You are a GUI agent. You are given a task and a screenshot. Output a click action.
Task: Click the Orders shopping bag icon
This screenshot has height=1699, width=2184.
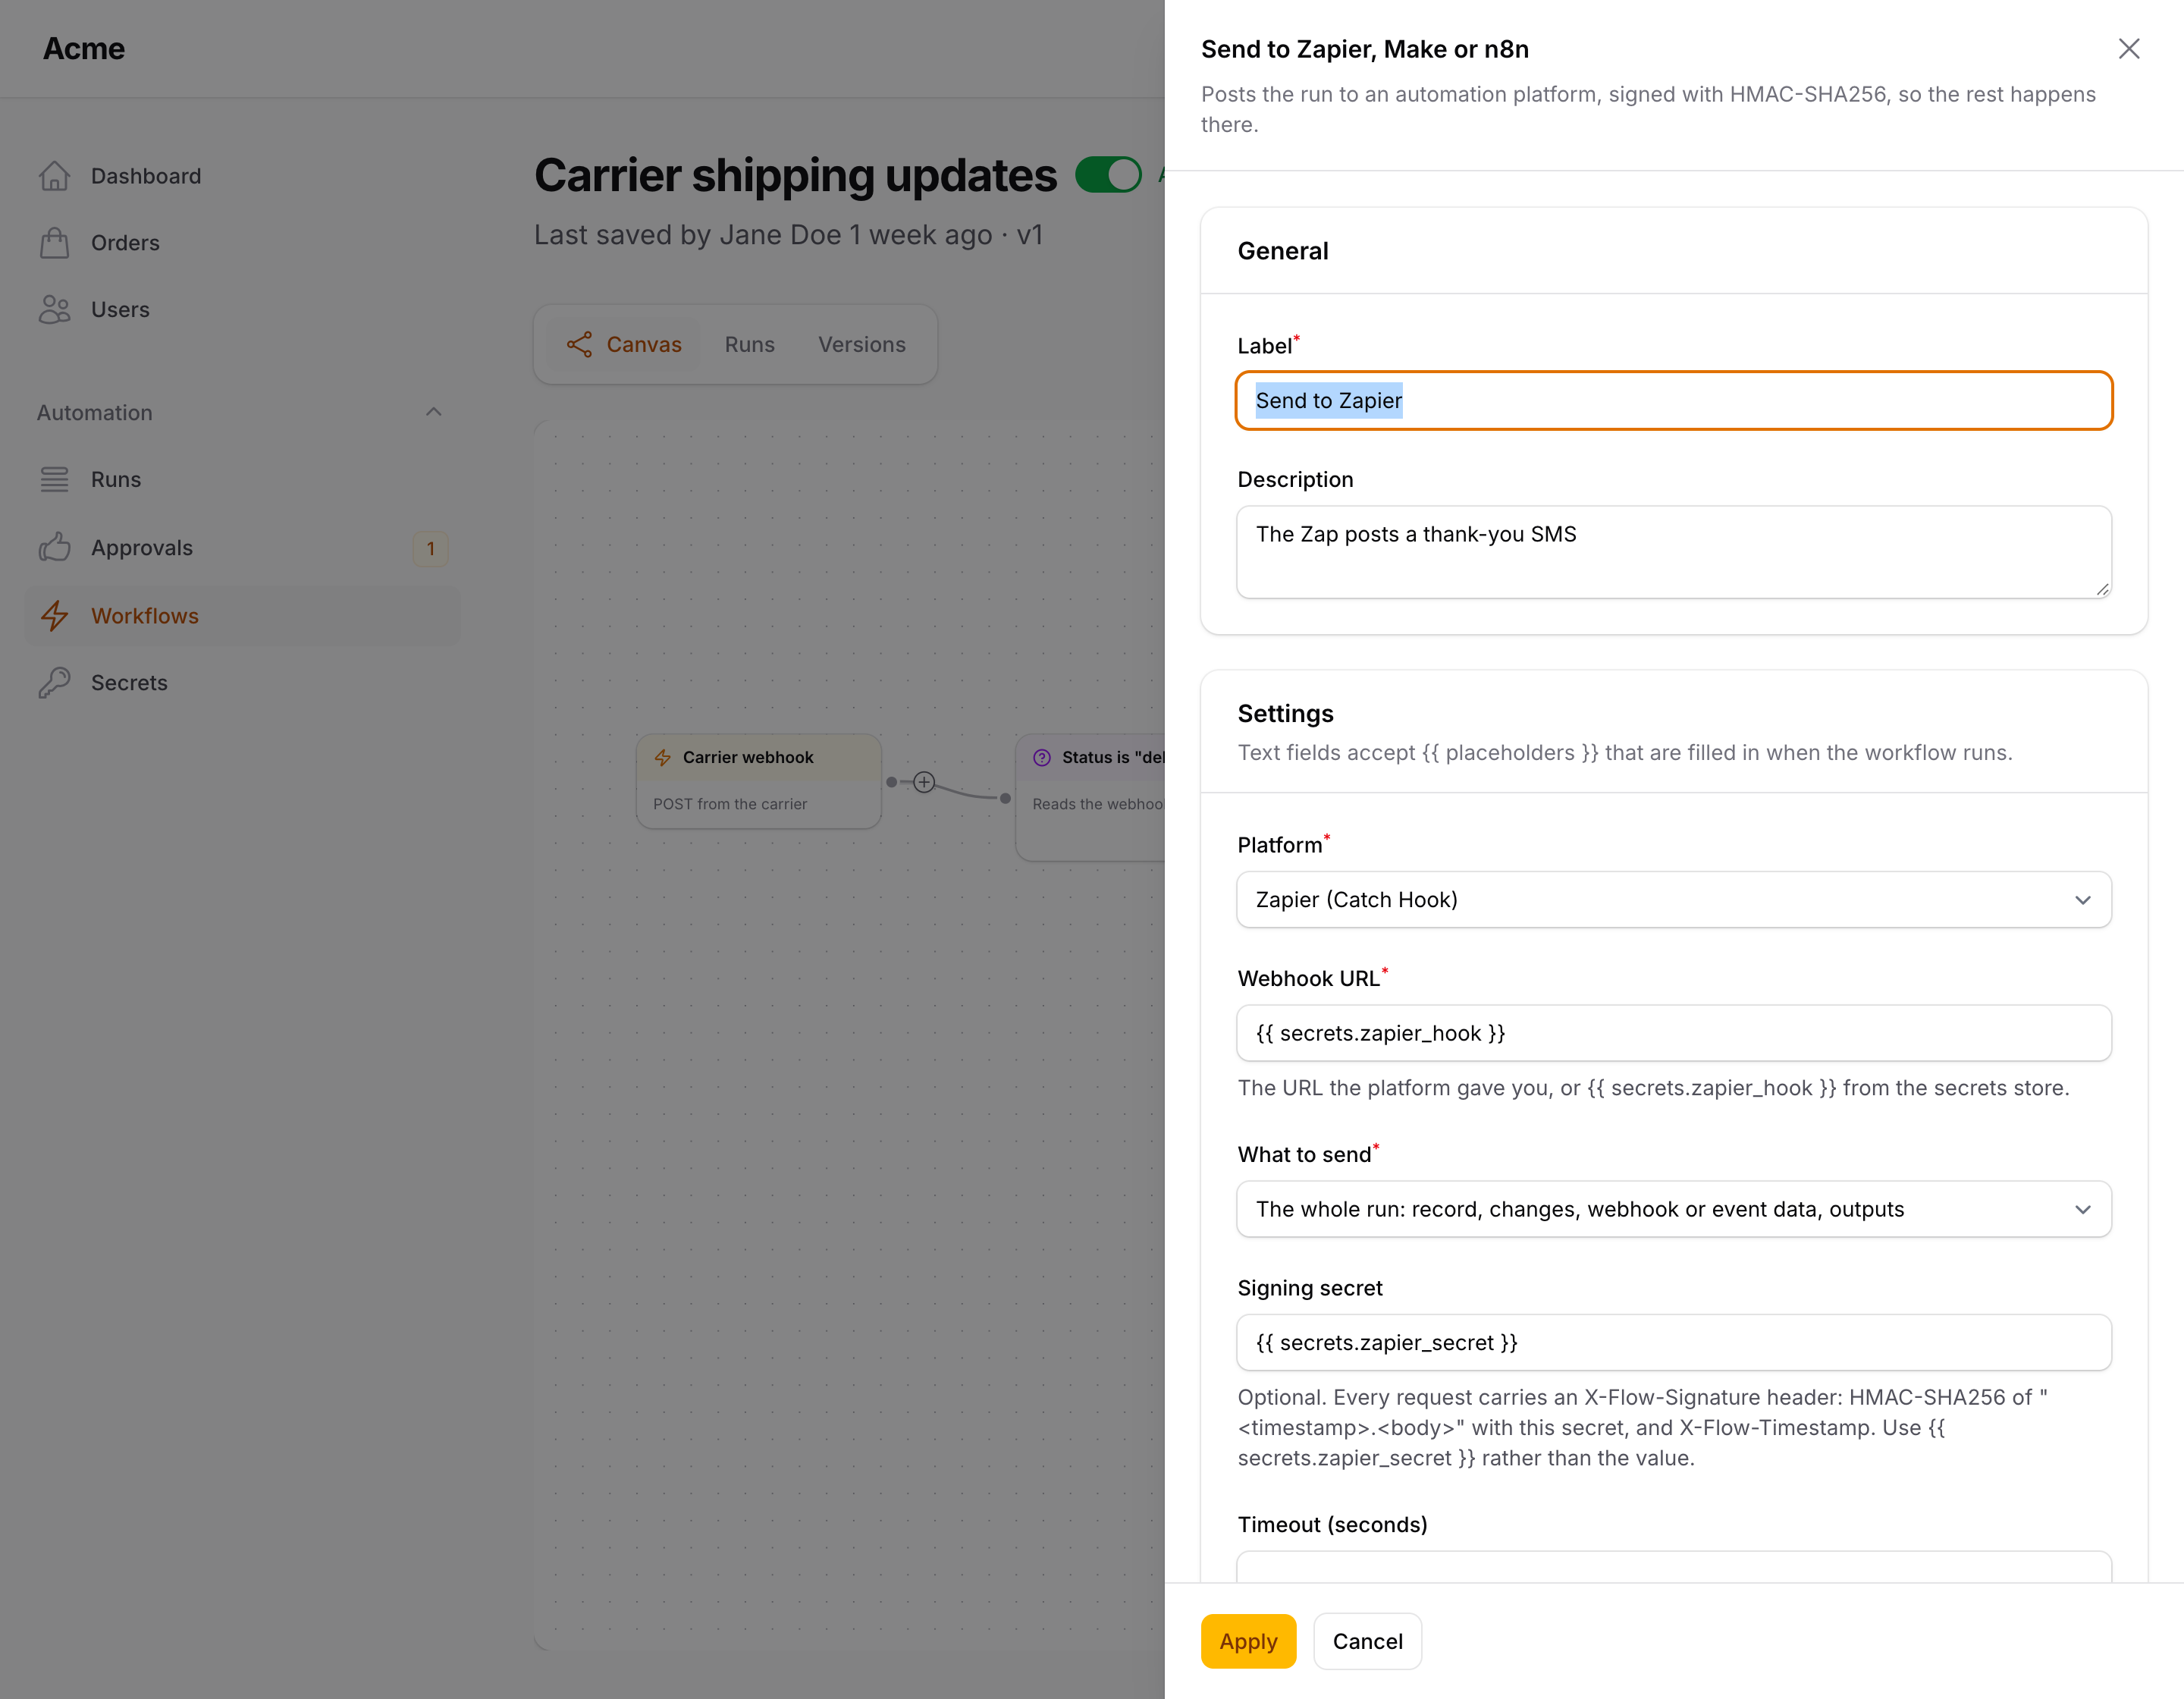(x=55, y=243)
